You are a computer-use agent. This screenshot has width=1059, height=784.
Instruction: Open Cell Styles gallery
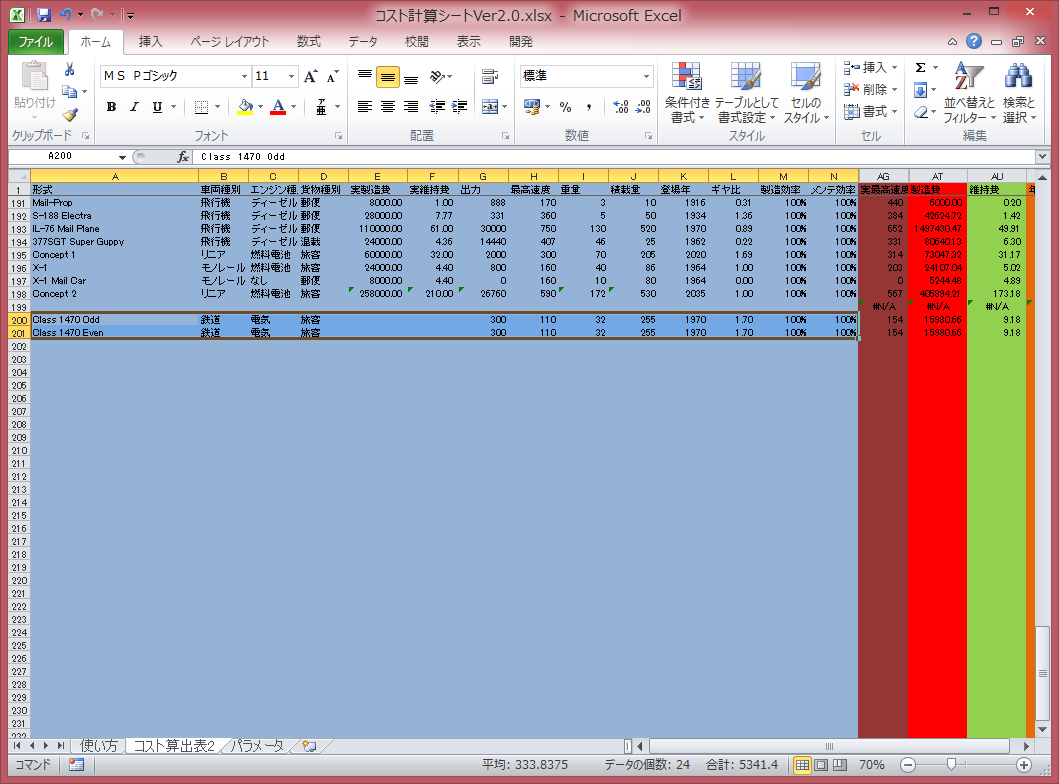pyautogui.click(x=806, y=93)
